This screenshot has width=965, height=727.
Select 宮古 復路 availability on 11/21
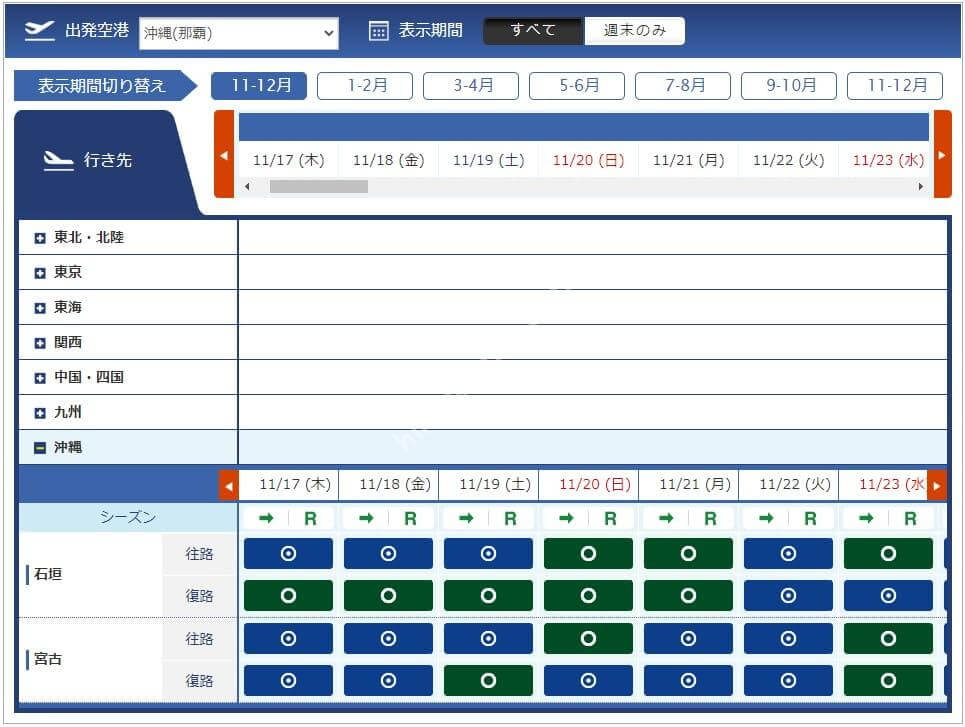click(x=688, y=680)
